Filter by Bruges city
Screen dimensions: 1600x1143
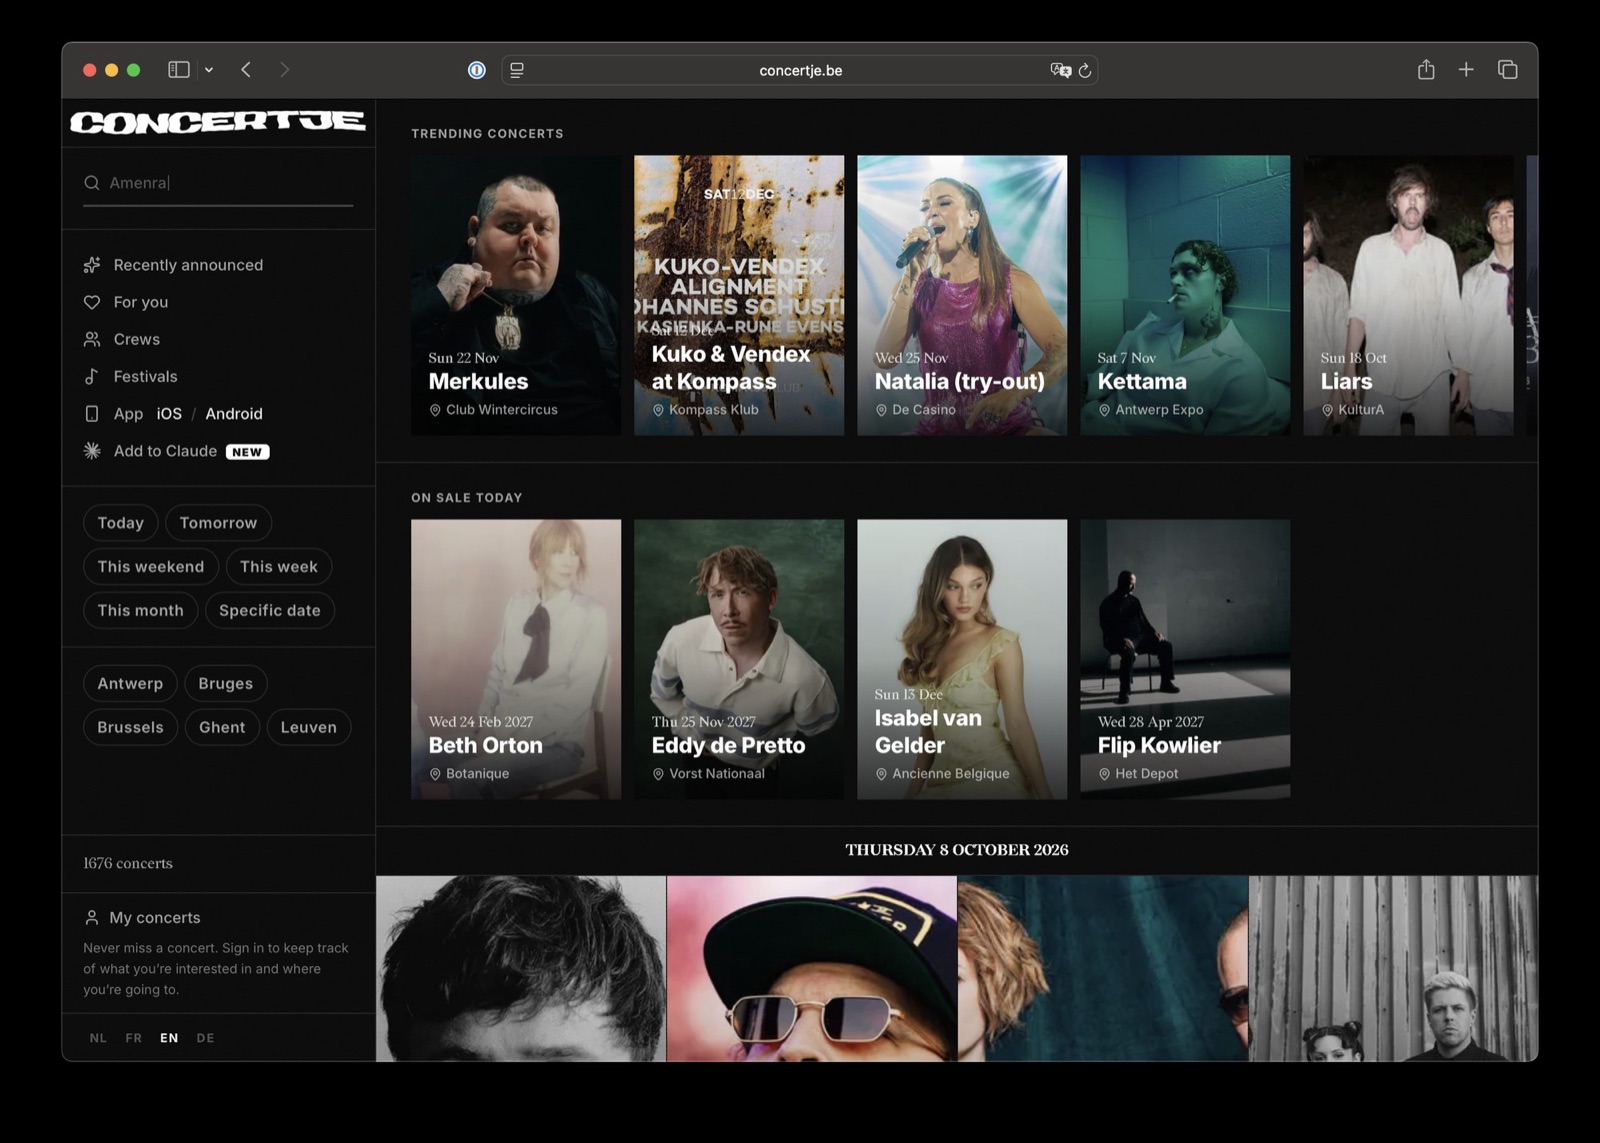[226, 684]
